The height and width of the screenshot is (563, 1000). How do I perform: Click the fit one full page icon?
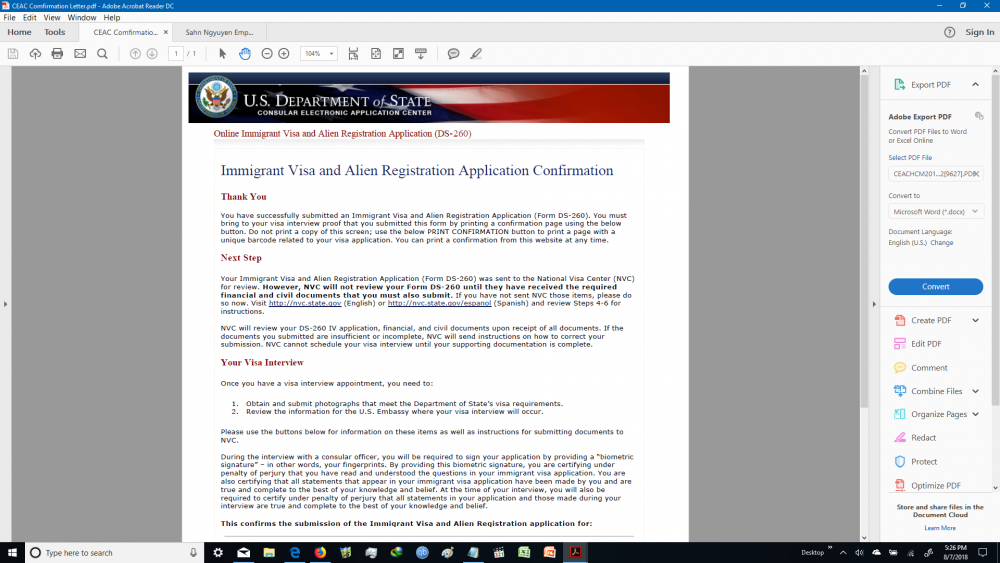tap(376, 54)
